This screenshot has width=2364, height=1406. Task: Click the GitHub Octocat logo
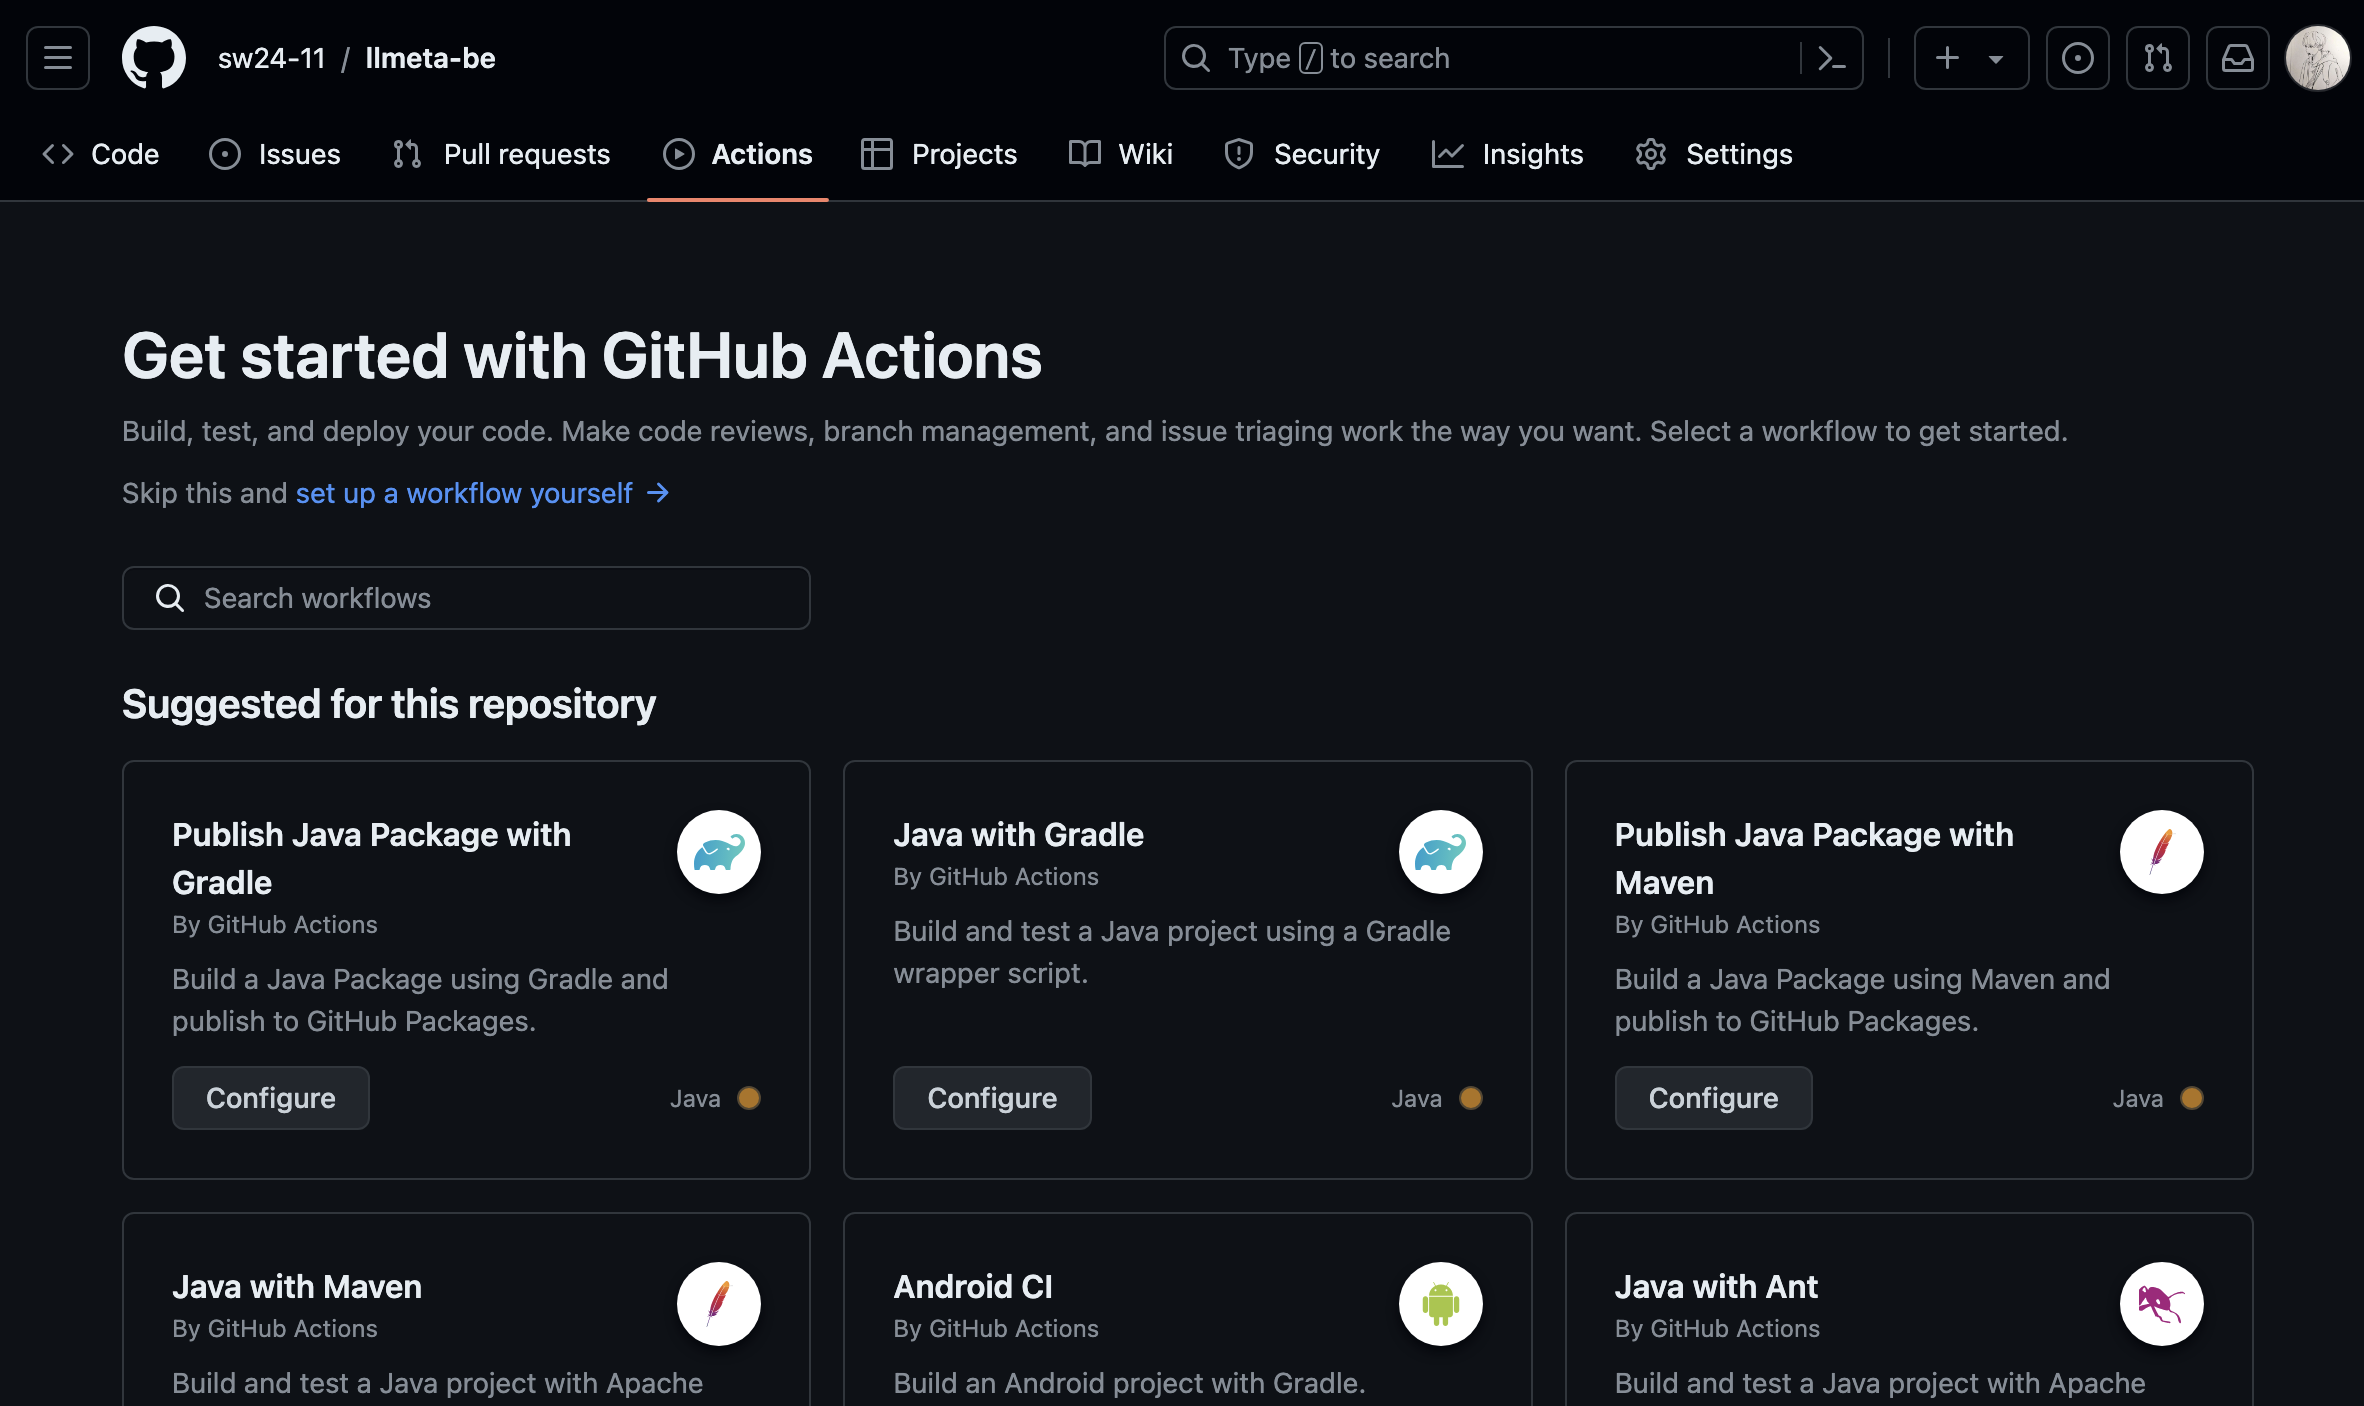(153, 58)
